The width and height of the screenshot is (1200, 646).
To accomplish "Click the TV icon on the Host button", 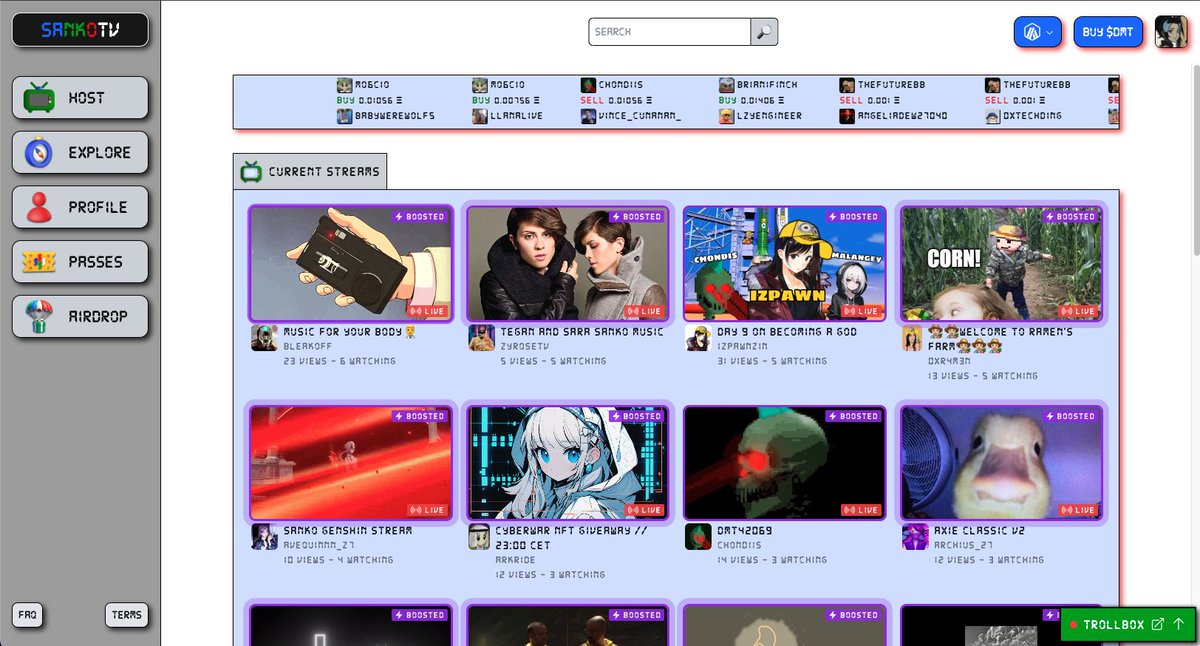I will [40, 98].
